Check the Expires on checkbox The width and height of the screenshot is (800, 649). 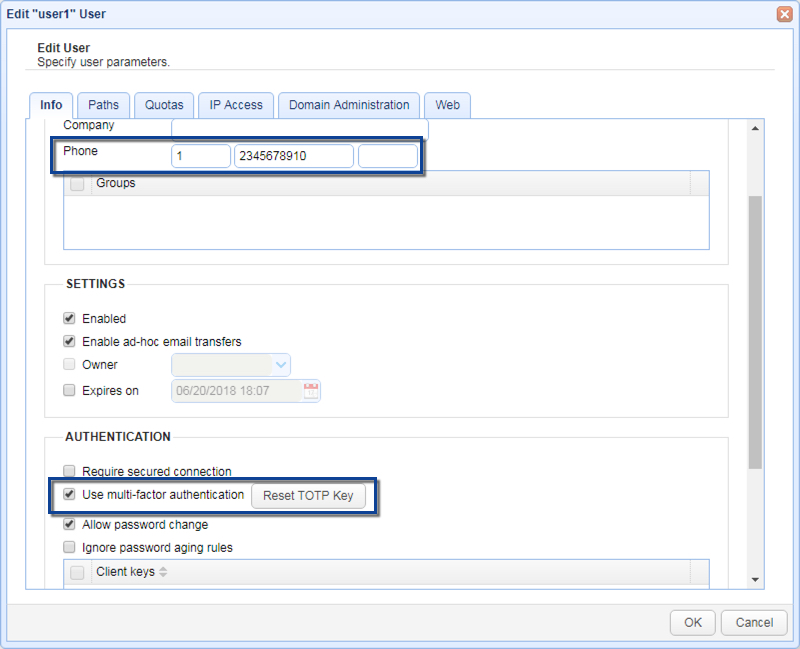point(69,391)
